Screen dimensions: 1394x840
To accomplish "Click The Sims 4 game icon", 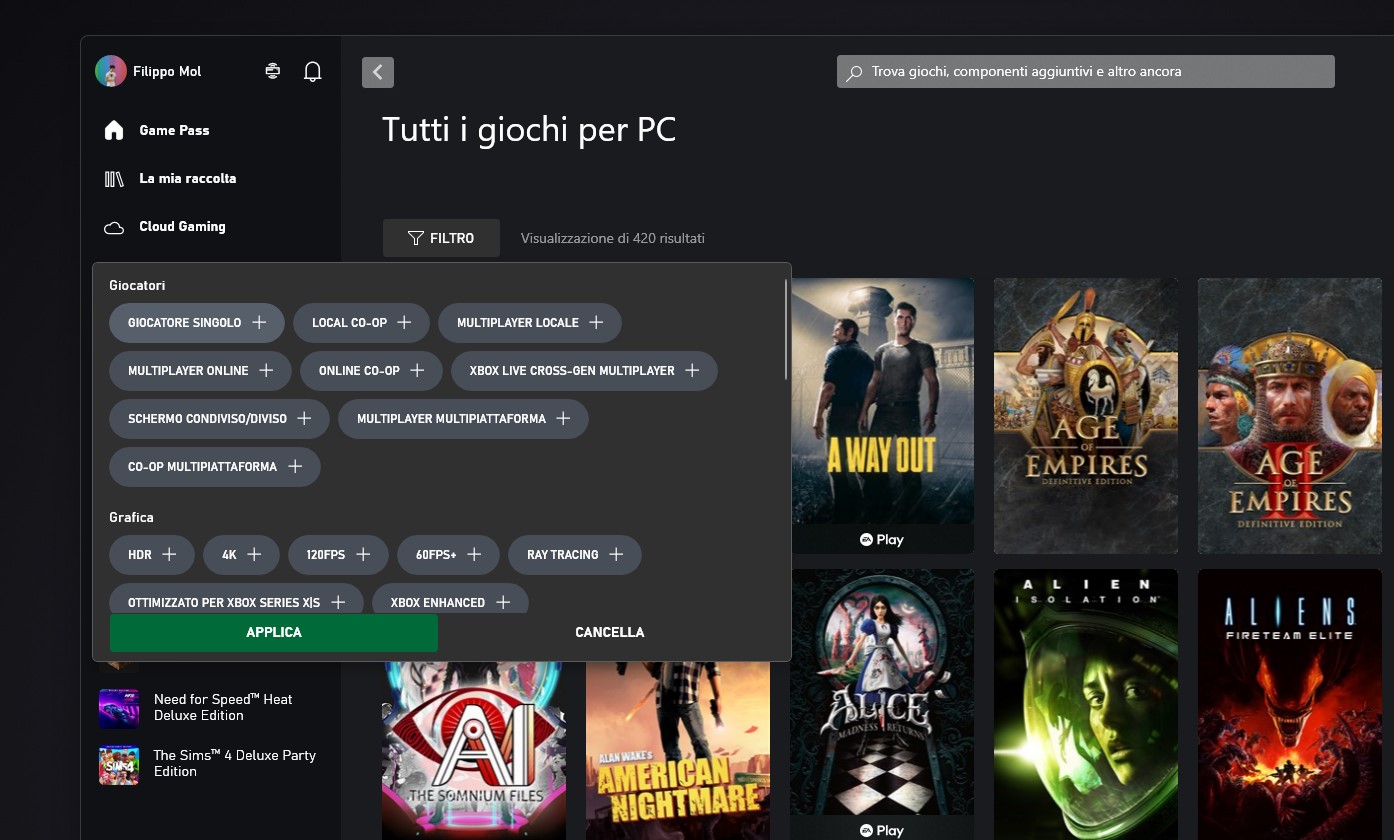I will pyautogui.click(x=119, y=764).
